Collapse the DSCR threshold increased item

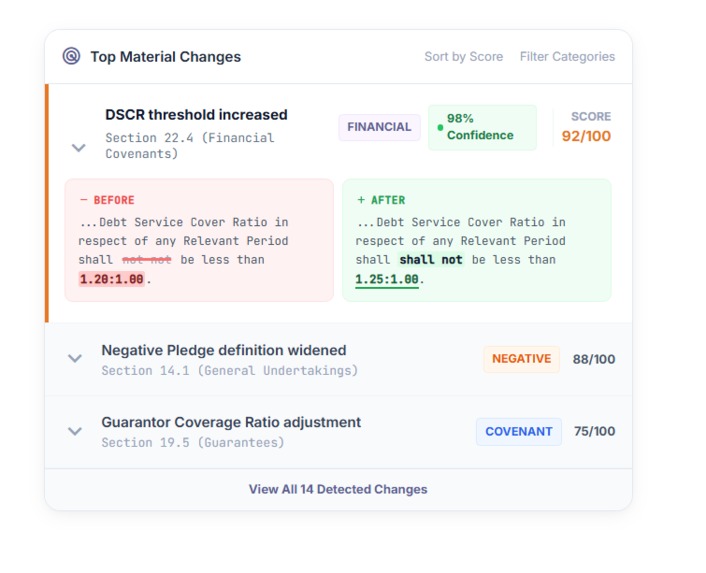click(79, 148)
